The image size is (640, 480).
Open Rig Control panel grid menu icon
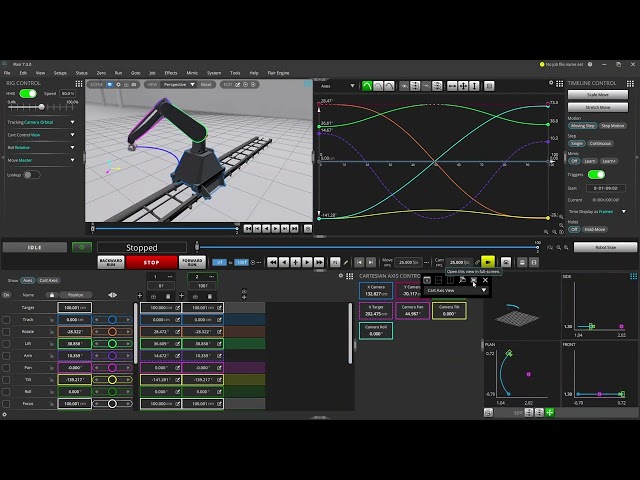[x=79, y=83]
